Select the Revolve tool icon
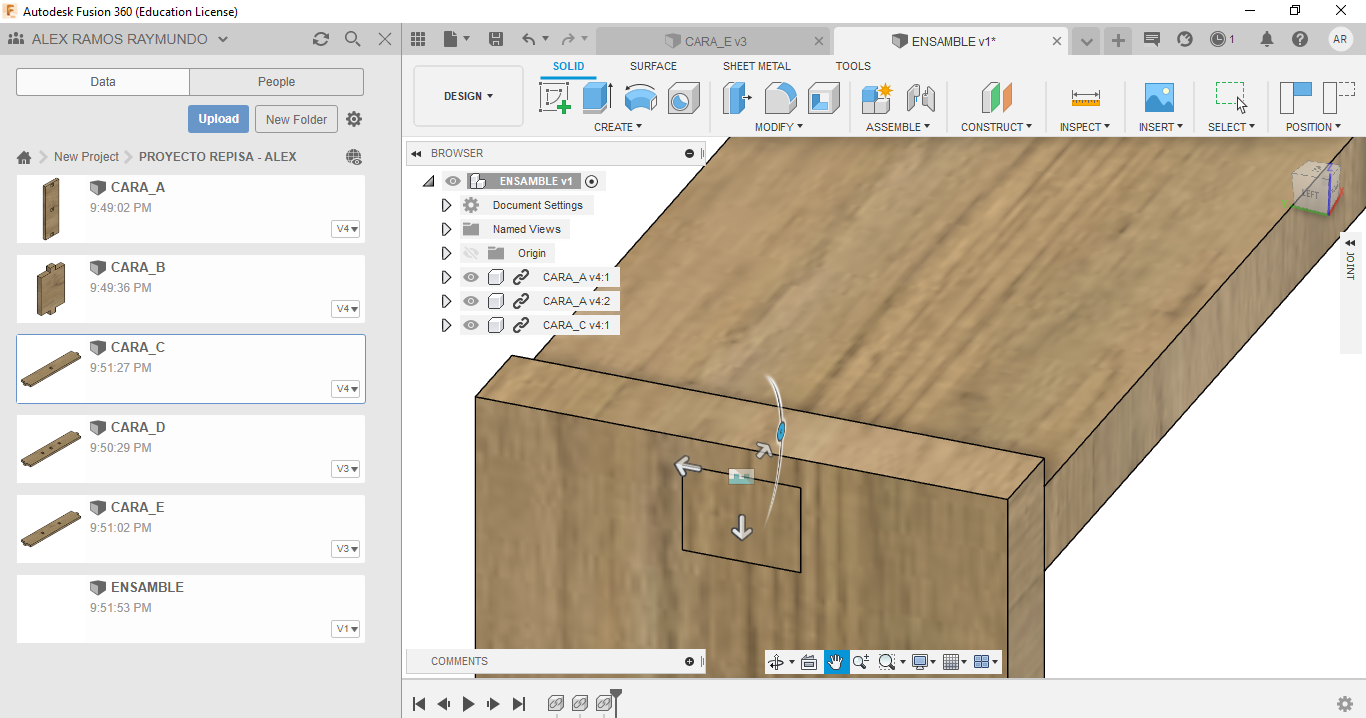1366x718 pixels. click(640, 98)
